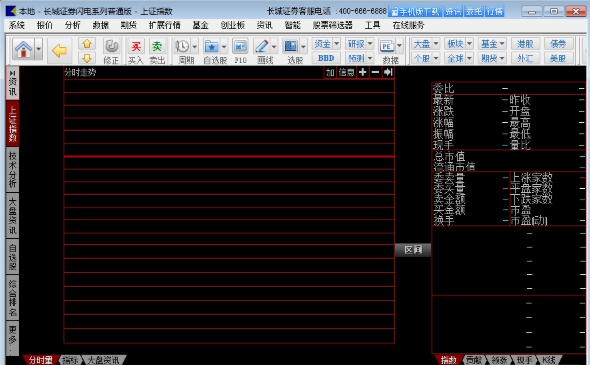Click the 手机版下载 title bar link

point(415,12)
